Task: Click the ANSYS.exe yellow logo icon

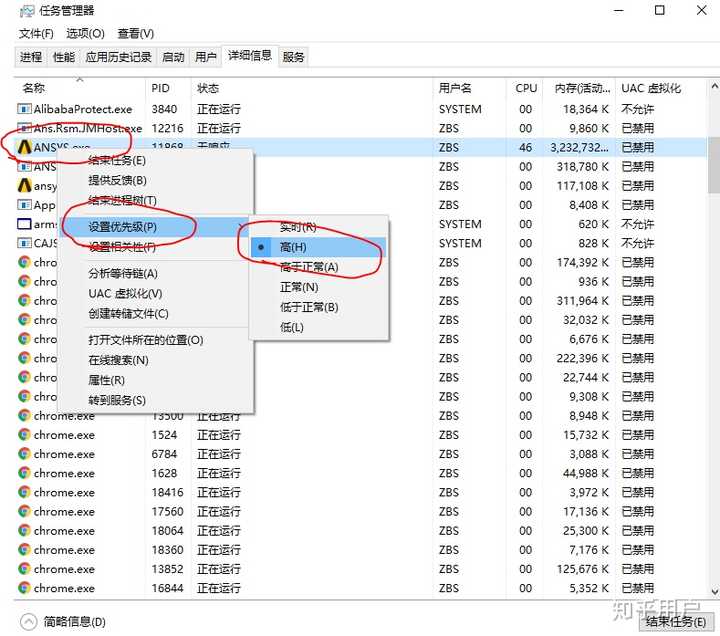Action: tap(24, 147)
